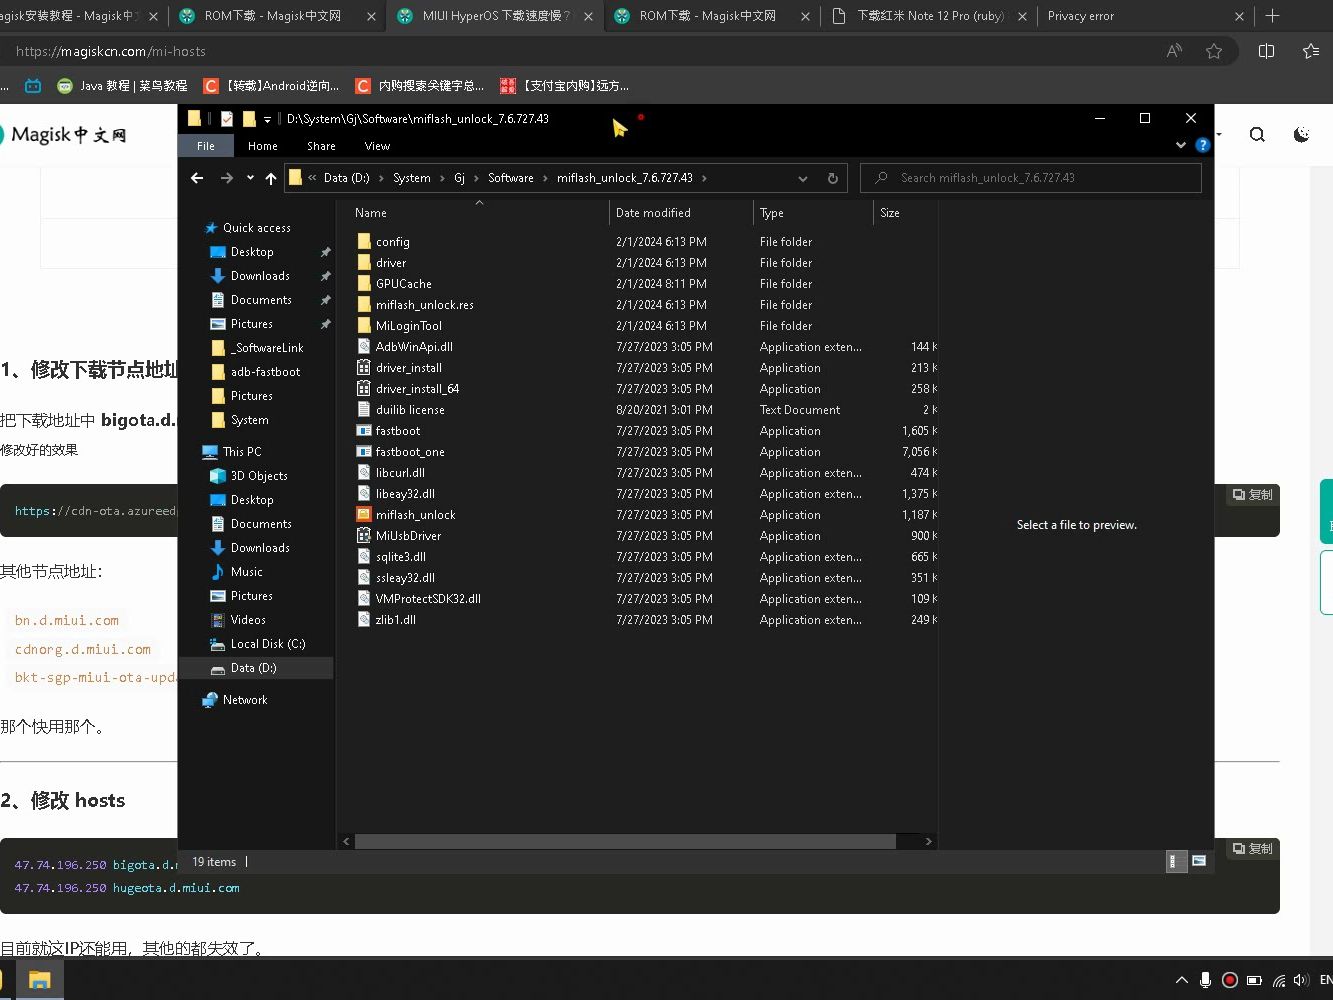Open Videos in navigation pane
This screenshot has height=1000, width=1333.
click(248, 620)
